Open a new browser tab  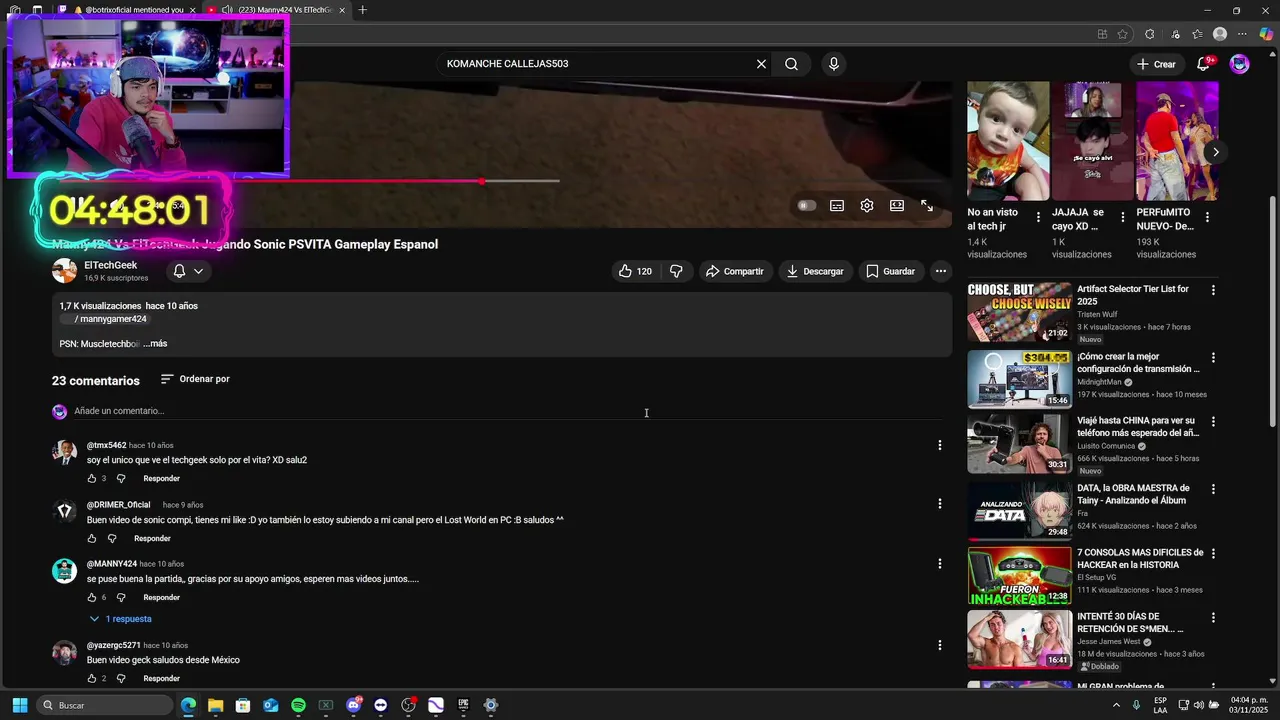tap(362, 10)
